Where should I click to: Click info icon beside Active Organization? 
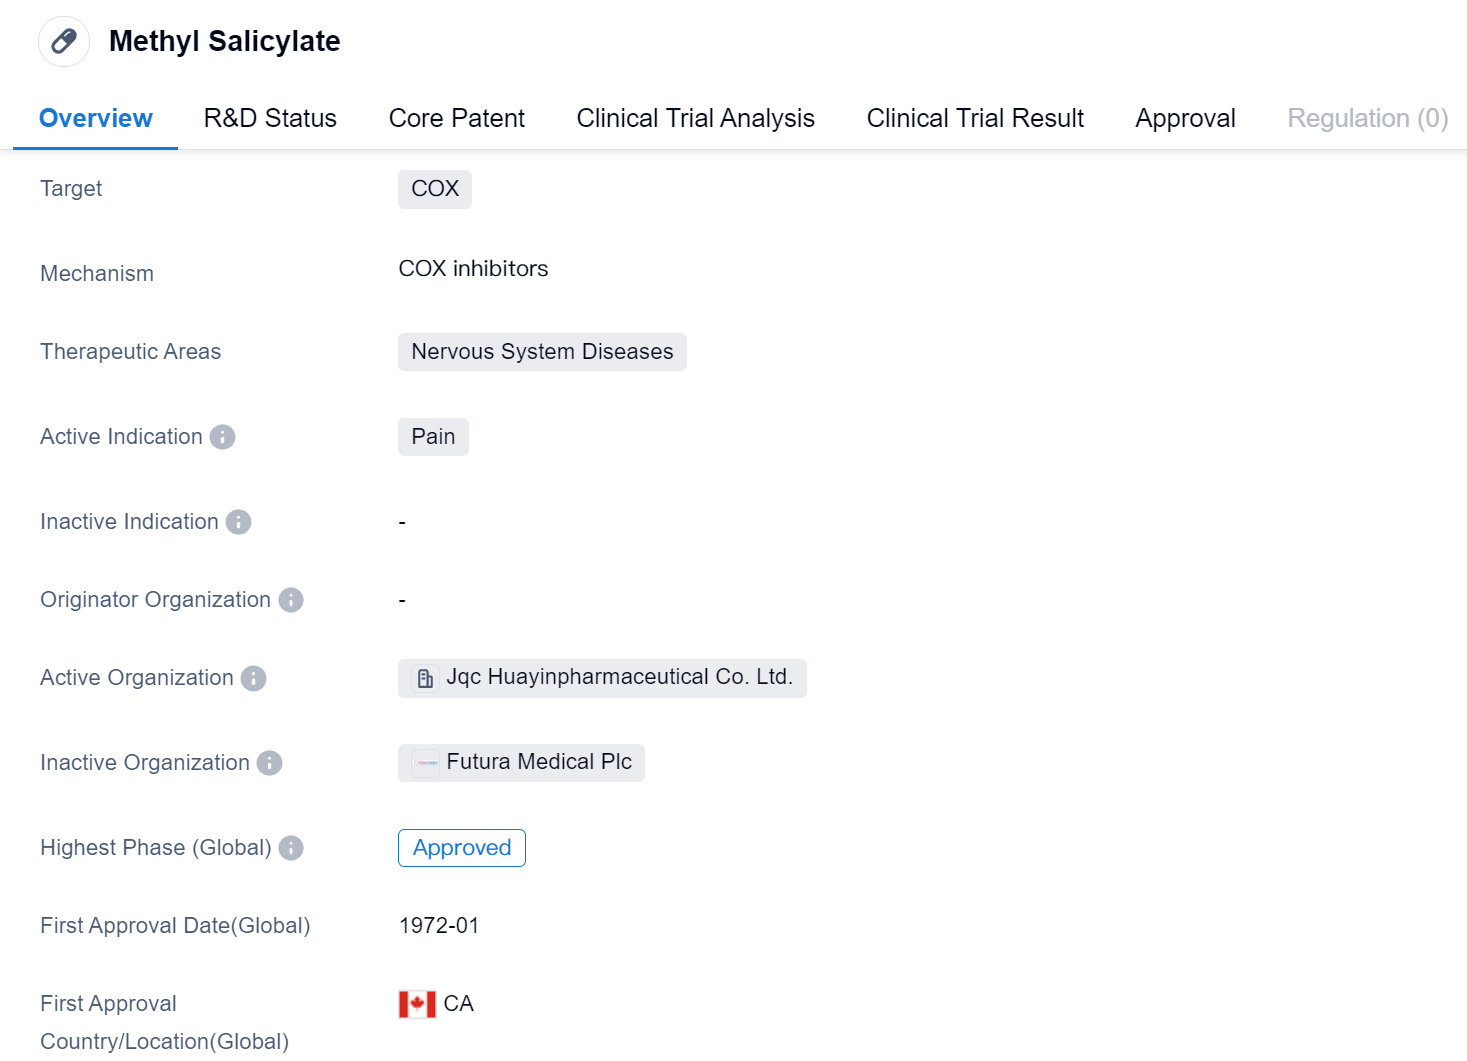tap(254, 678)
